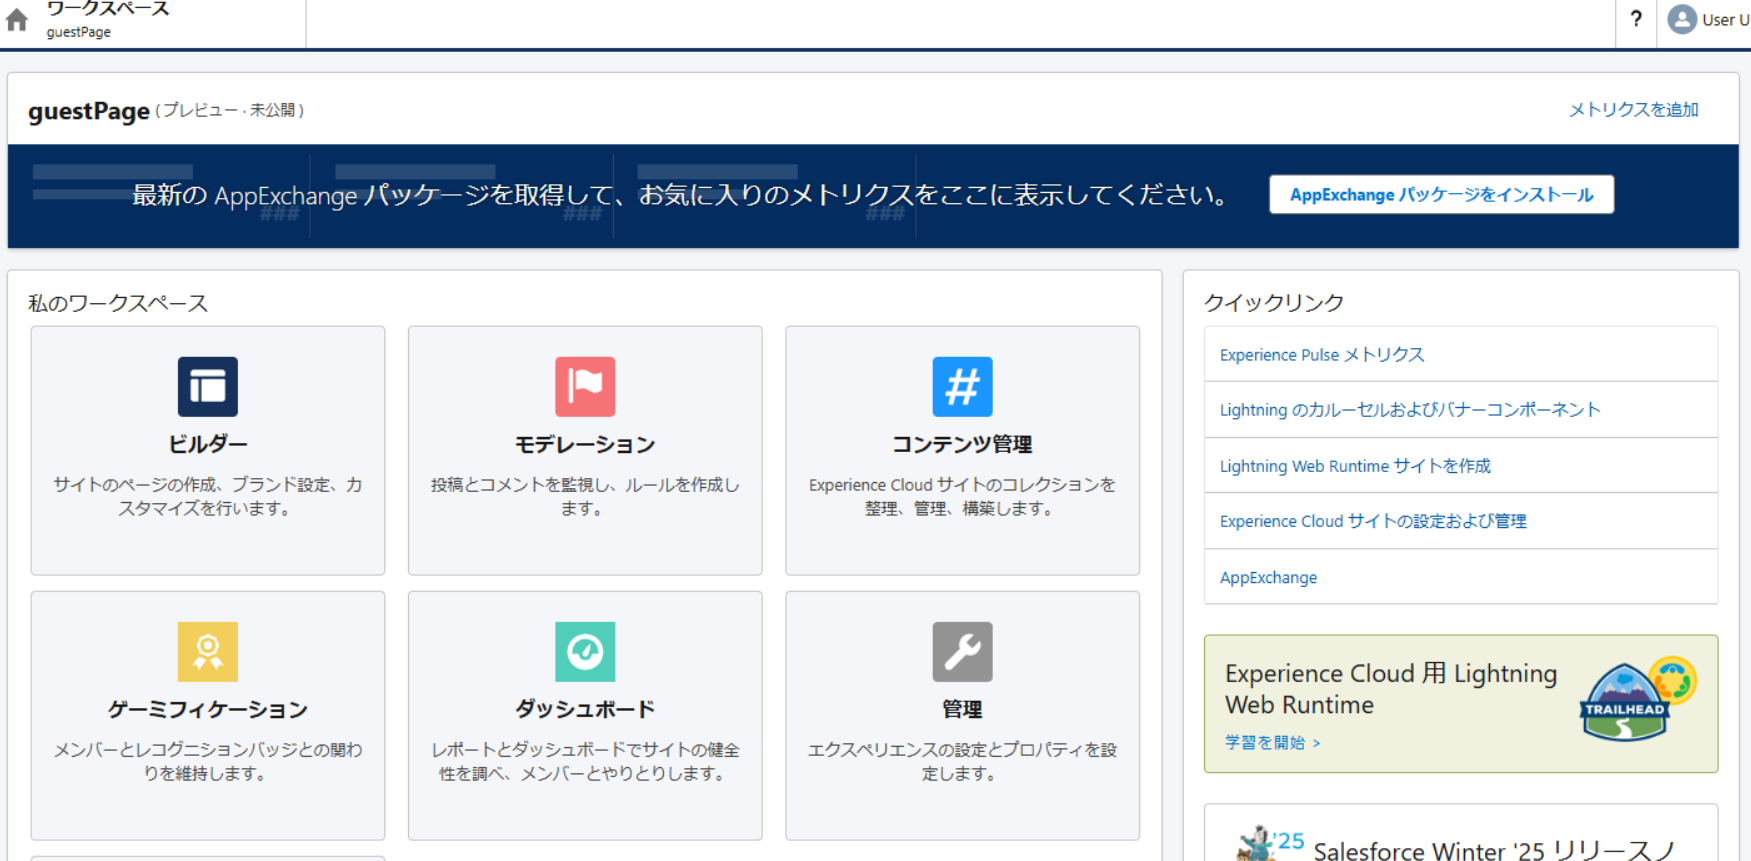Click Experience Cloud 用 Lightning Web Runtime heading

[x=1391, y=689]
